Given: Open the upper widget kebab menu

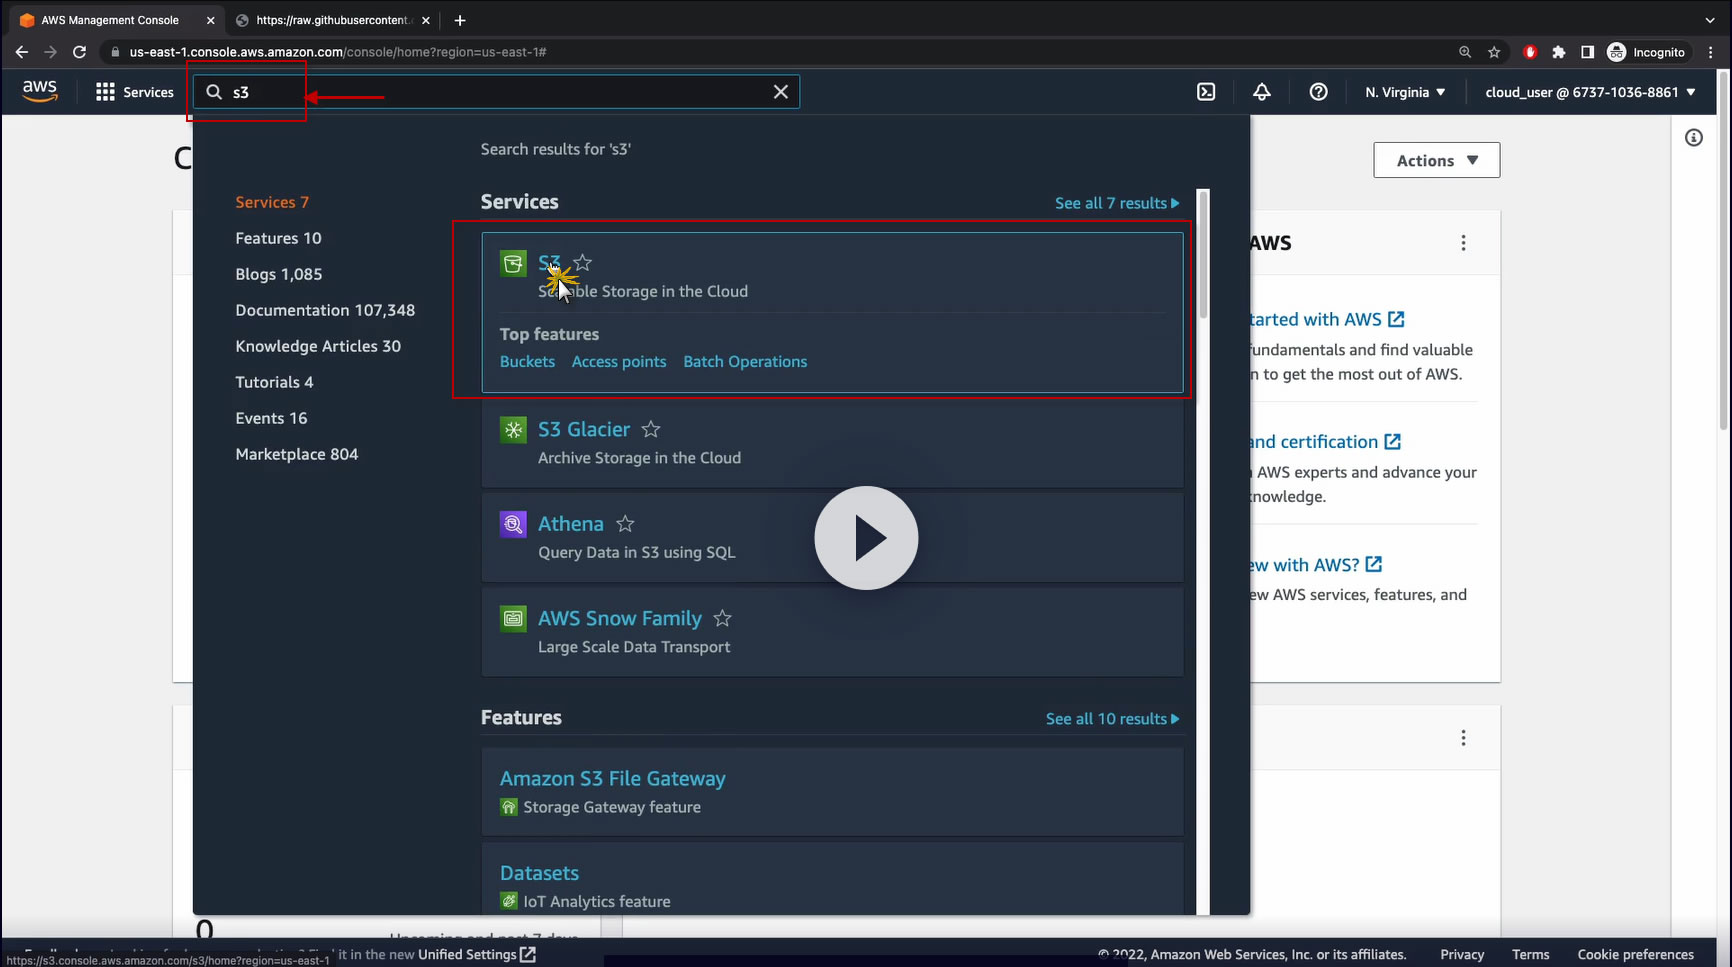Looking at the screenshot, I should [1463, 243].
